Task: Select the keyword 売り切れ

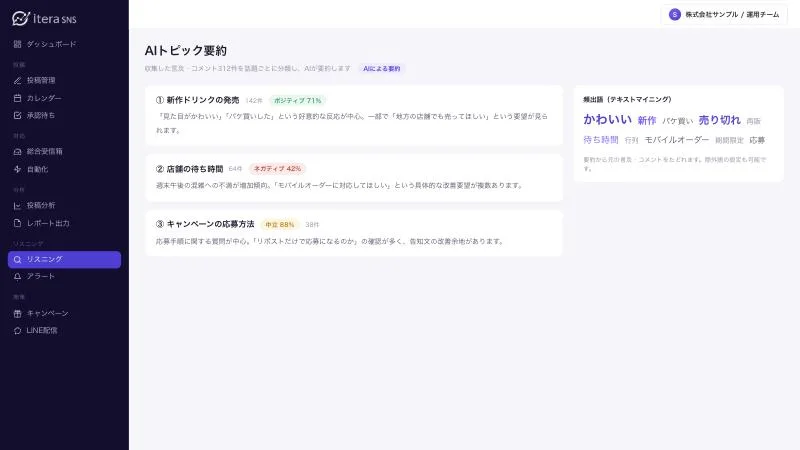Action: pos(719,120)
